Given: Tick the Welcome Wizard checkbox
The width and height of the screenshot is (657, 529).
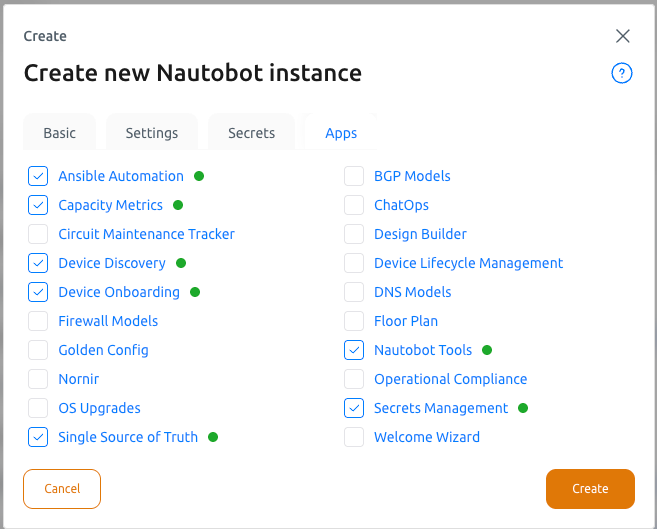Looking at the screenshot, I should 354,437.
